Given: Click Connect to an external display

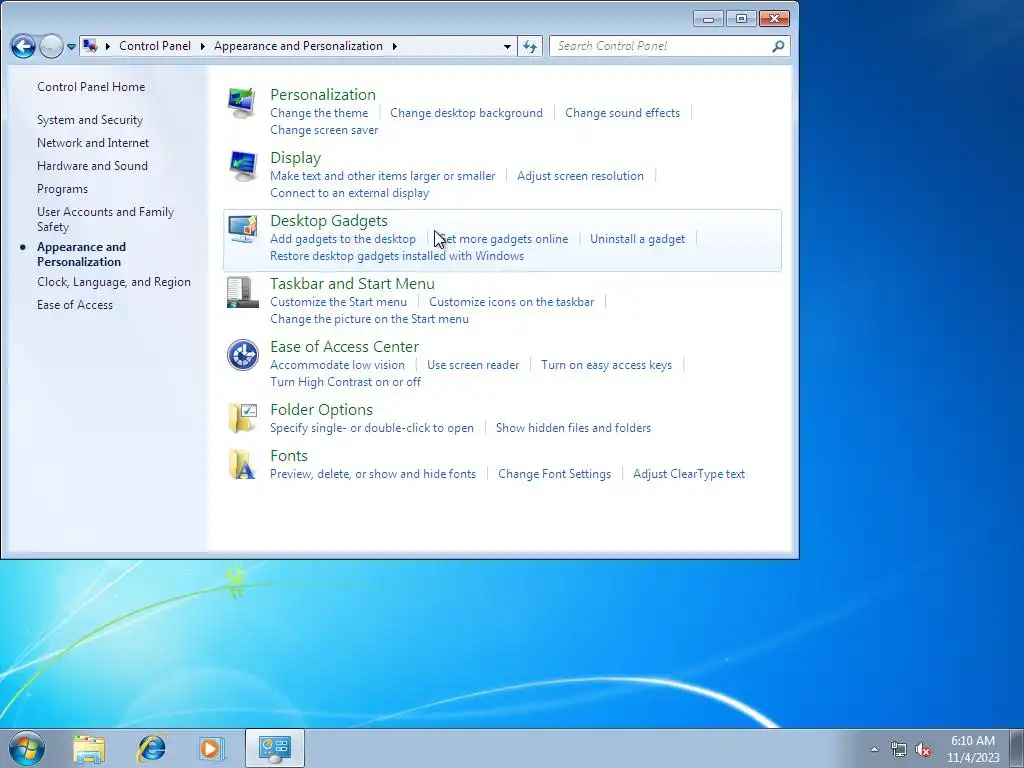Looking at the screenshot, I should tap(349, 193).
